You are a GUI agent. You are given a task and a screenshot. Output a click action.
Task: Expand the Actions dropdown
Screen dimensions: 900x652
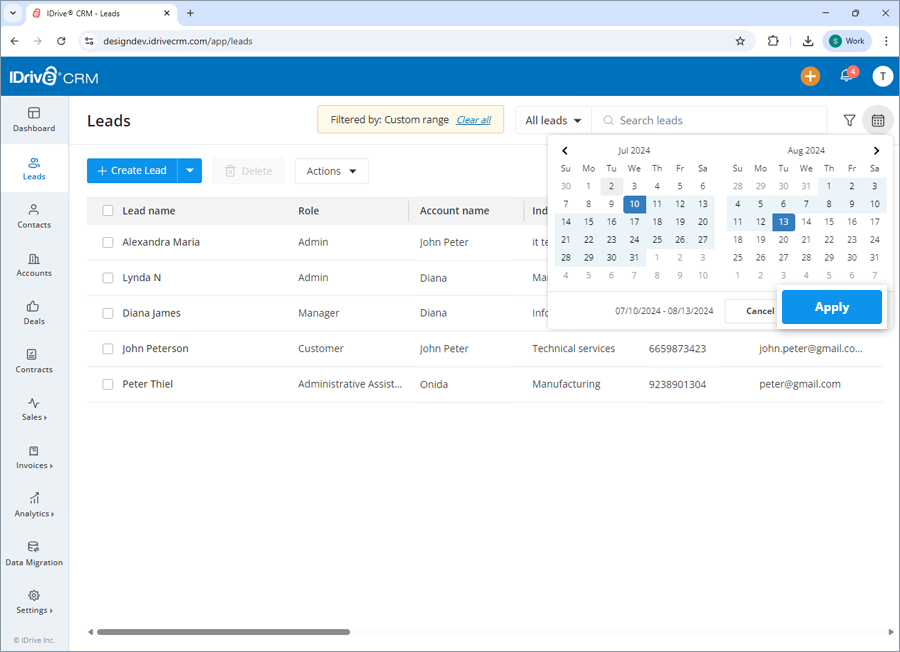click(x=331, y=171)
